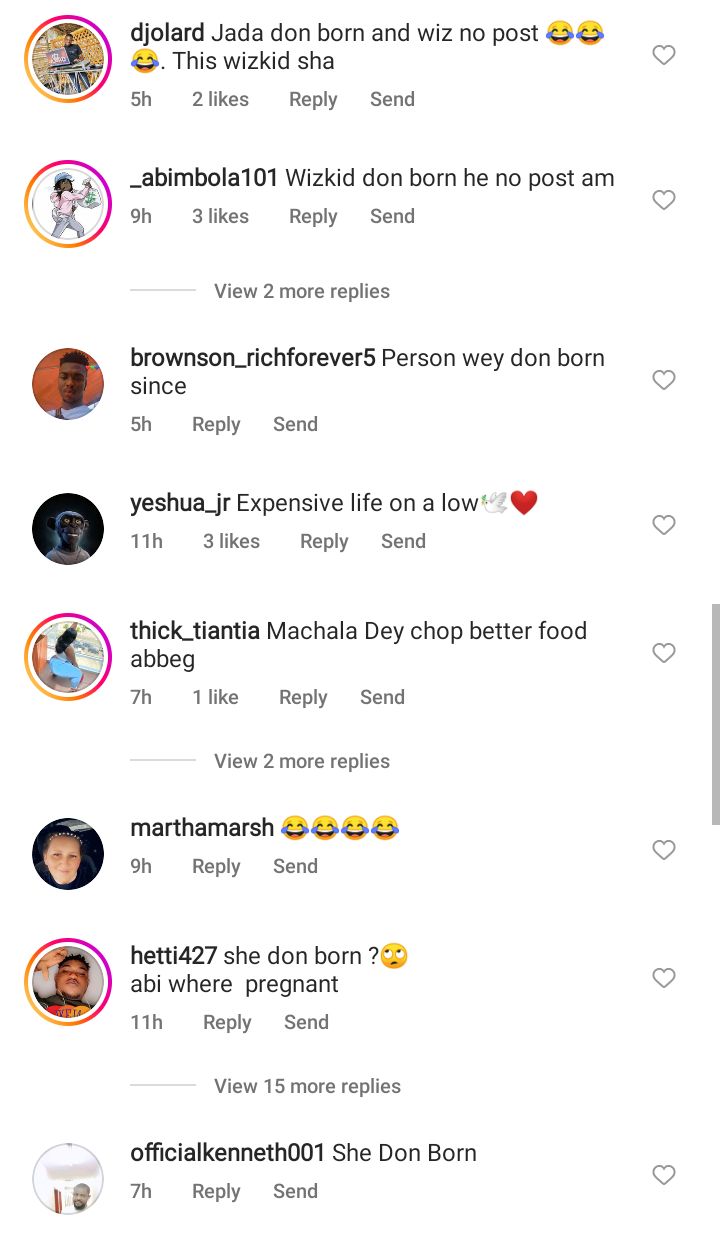View the 3 likes on _abimbola101's comment

pos(220,216)
